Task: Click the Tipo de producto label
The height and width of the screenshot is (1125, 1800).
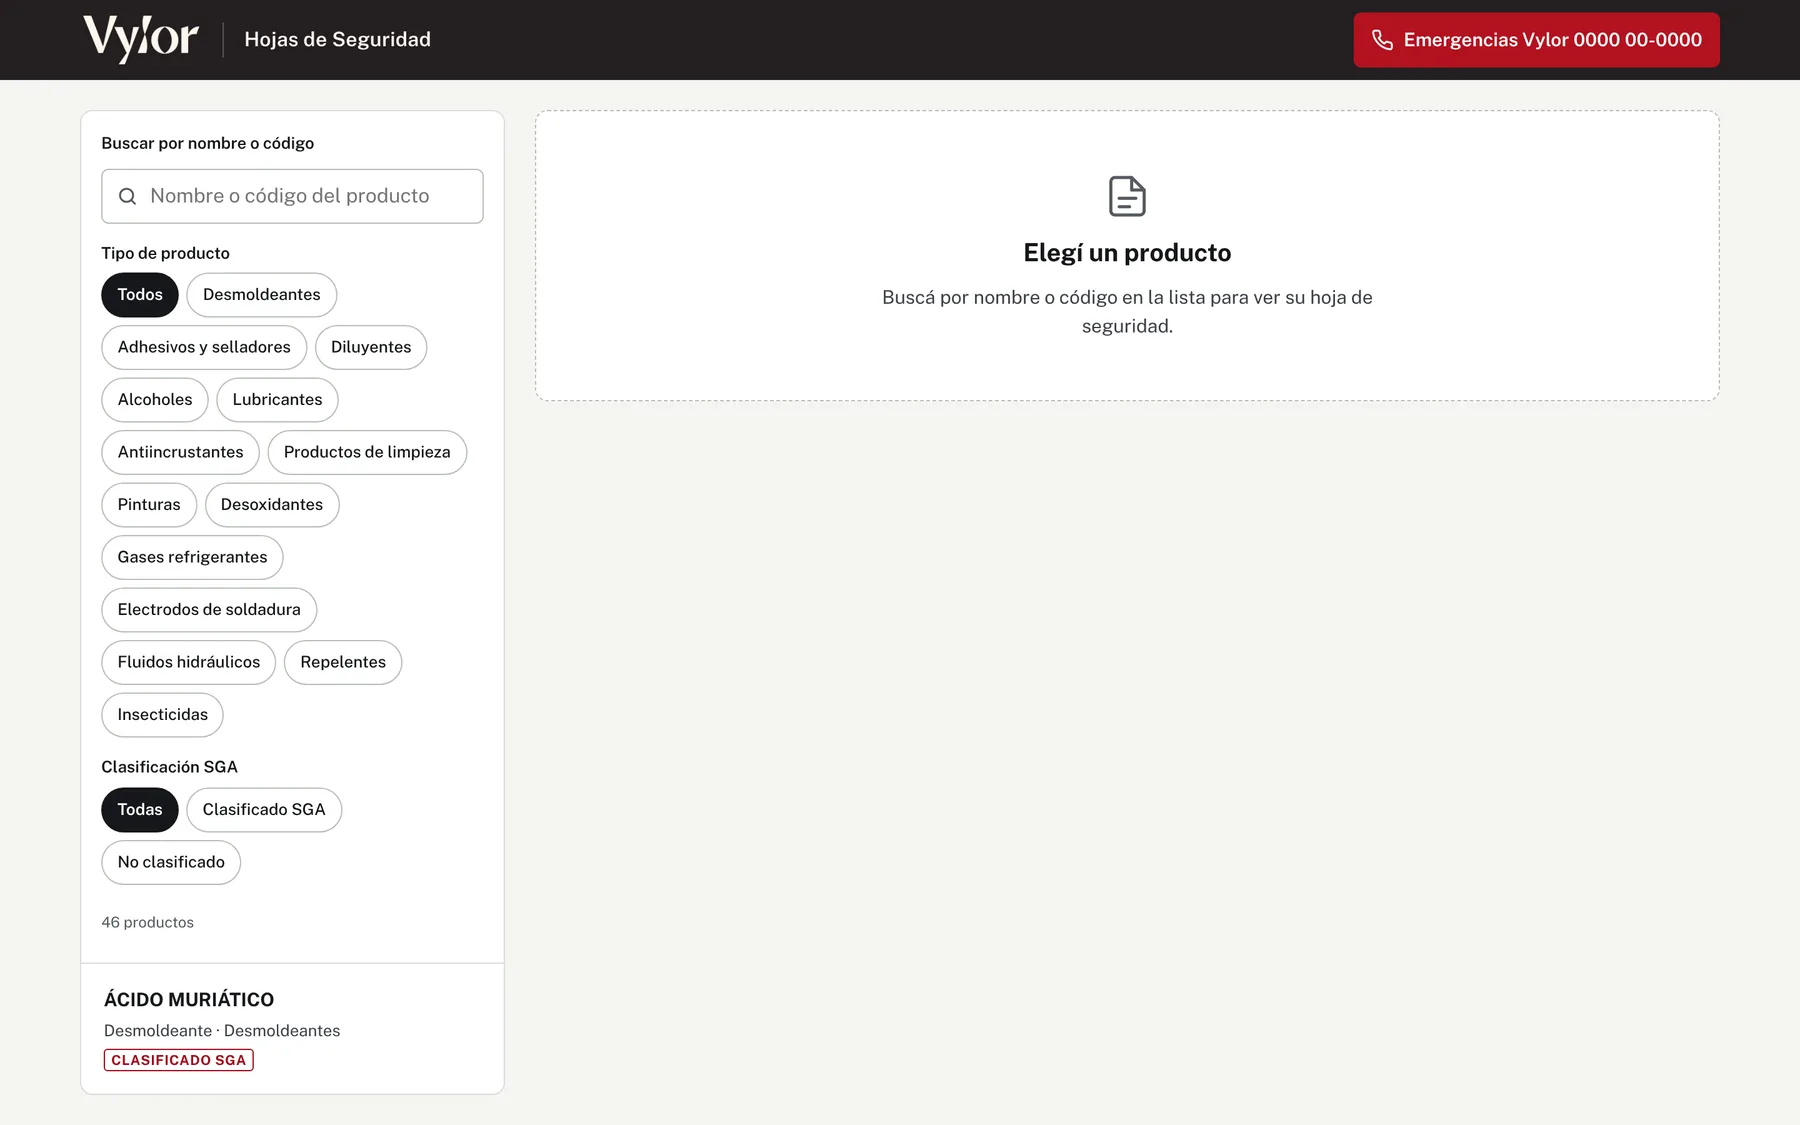Action: tap(165, 253)
